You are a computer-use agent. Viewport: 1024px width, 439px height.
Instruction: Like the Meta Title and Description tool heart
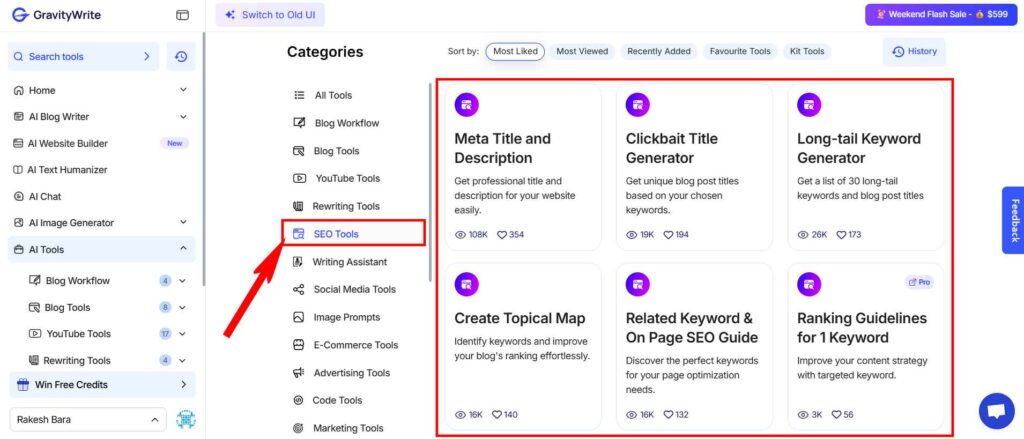502,235
